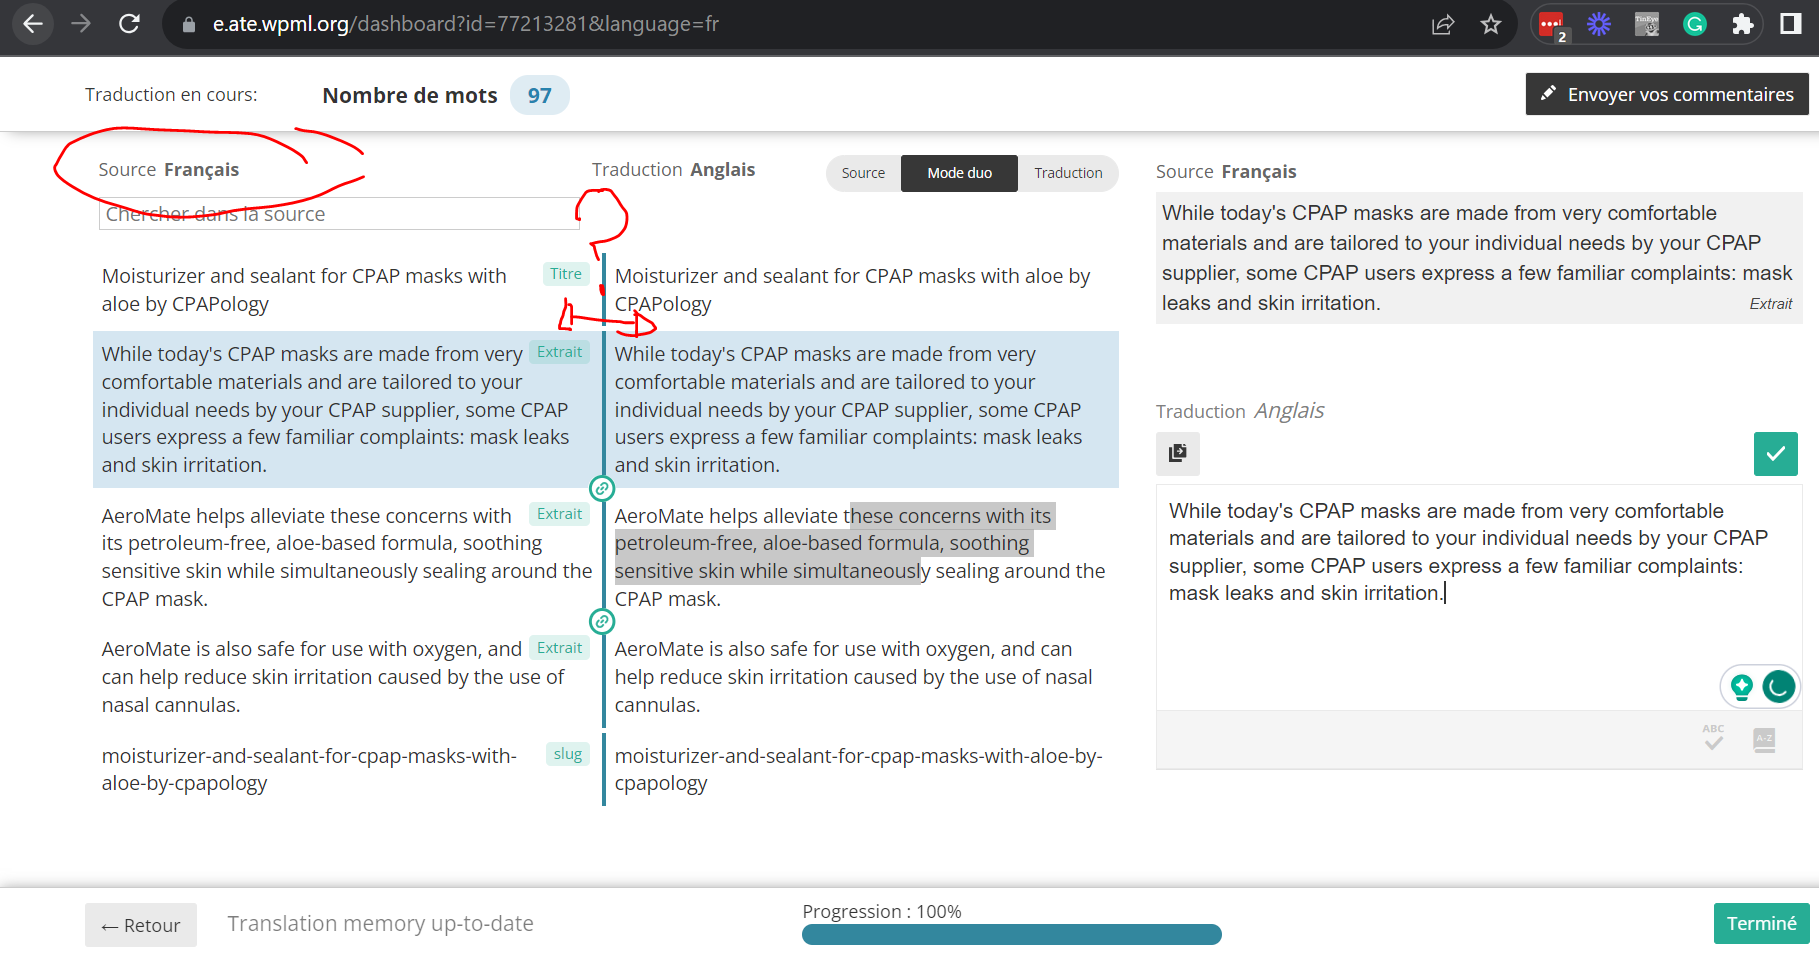1819x953 pixels.
Task: Run the ABC spell check icon
Action: [x=1713, y=738]
